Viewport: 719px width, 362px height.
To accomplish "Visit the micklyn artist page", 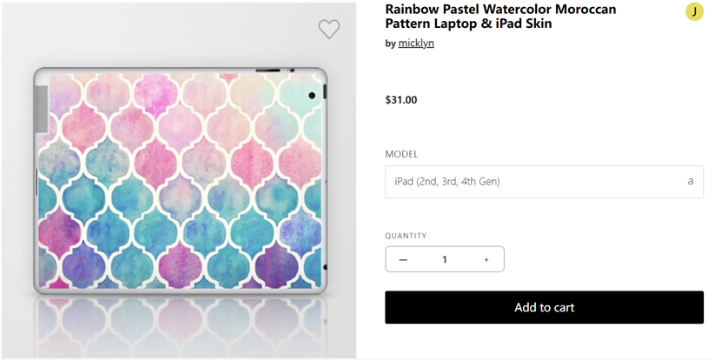I will coord(416,43).
